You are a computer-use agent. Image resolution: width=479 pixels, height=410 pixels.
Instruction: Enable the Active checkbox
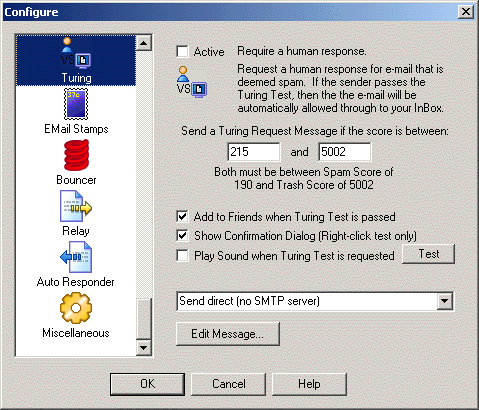tap(182, 52)
